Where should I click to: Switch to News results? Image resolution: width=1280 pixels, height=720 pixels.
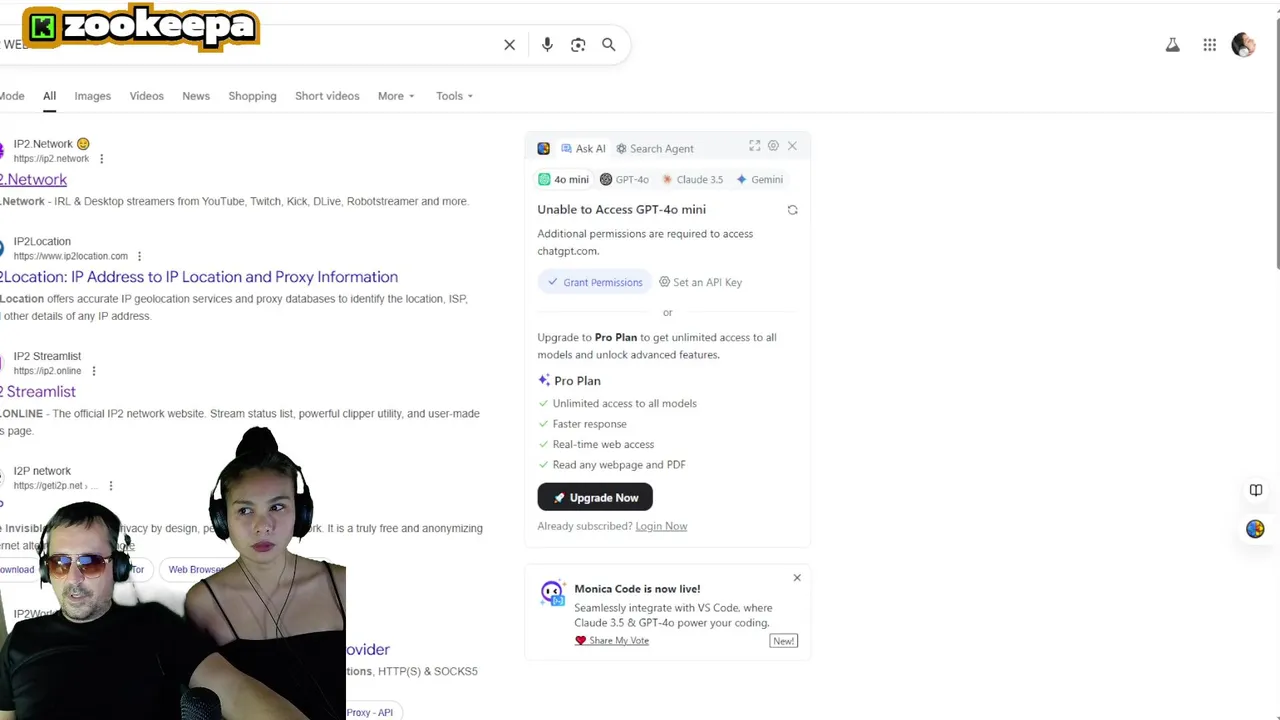pyautogui.click(x=196, y=96)
